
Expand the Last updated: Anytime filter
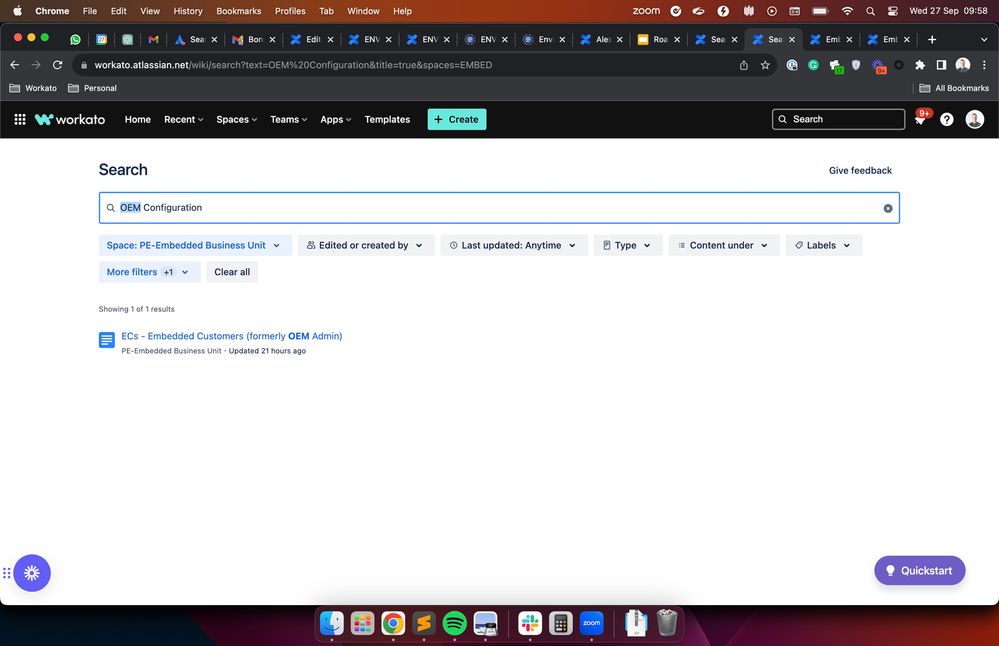click(x=514, y=245)
